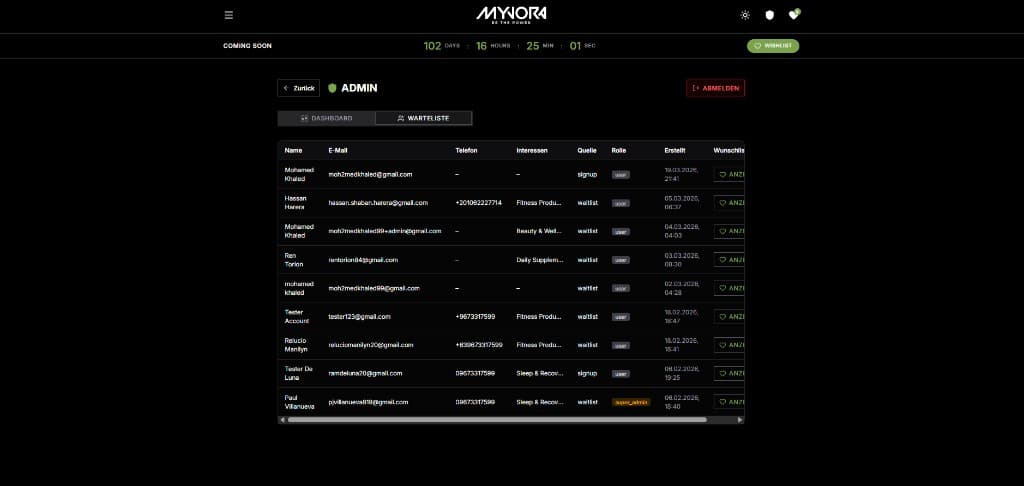Click phone number +9673317599
1024x486 pixels.
[x=475, y=316]
